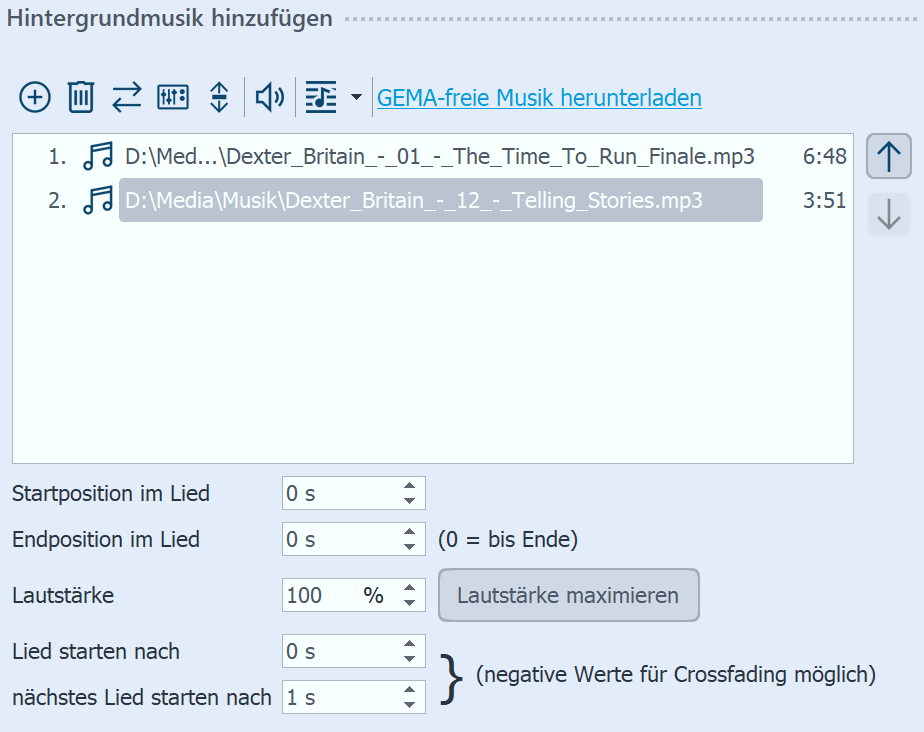Click the playlist music notes icon
Viewport: 924px width, 732px height.
click(x=321, y=97)
